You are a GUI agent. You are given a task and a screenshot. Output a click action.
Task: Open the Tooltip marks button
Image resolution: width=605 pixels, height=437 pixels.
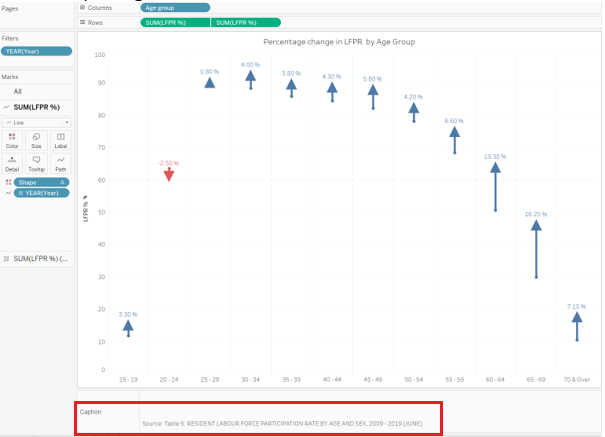[36, 162]
